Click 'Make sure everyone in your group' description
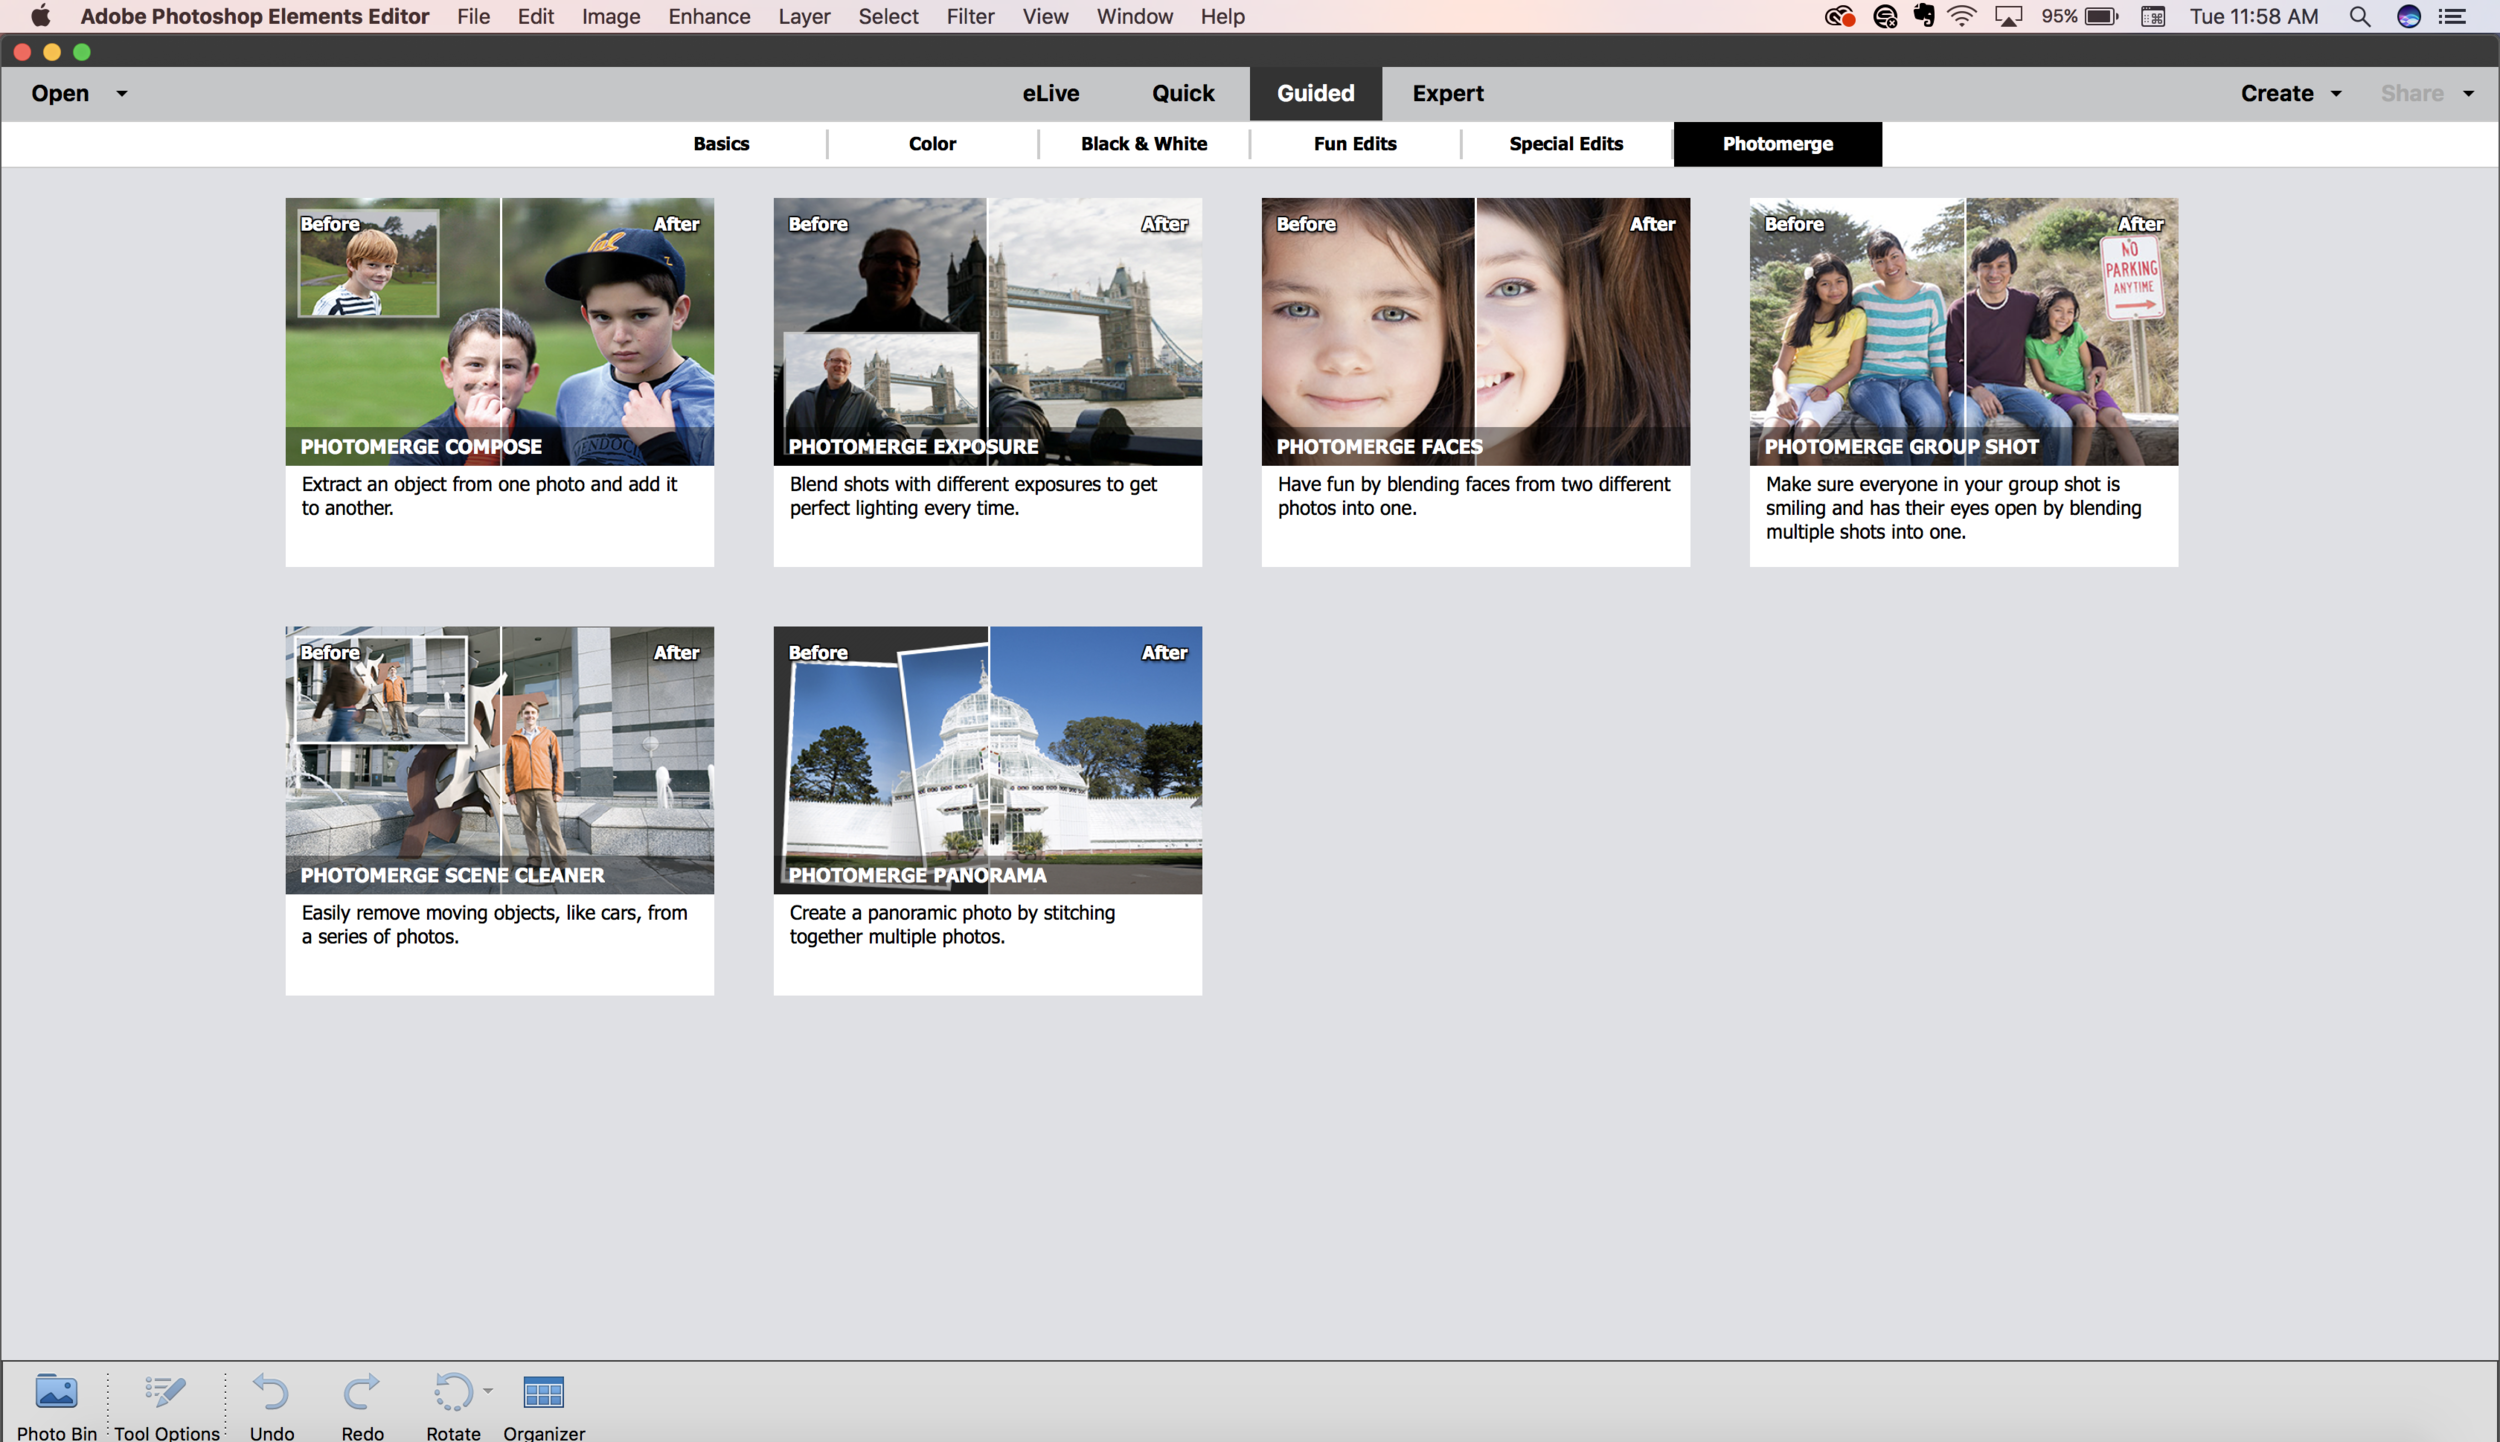The image size is (2500, 1442). tap(1953, 508)
